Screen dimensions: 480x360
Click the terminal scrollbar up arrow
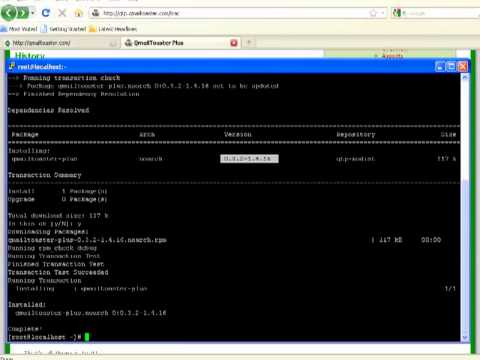pos(465,77)
